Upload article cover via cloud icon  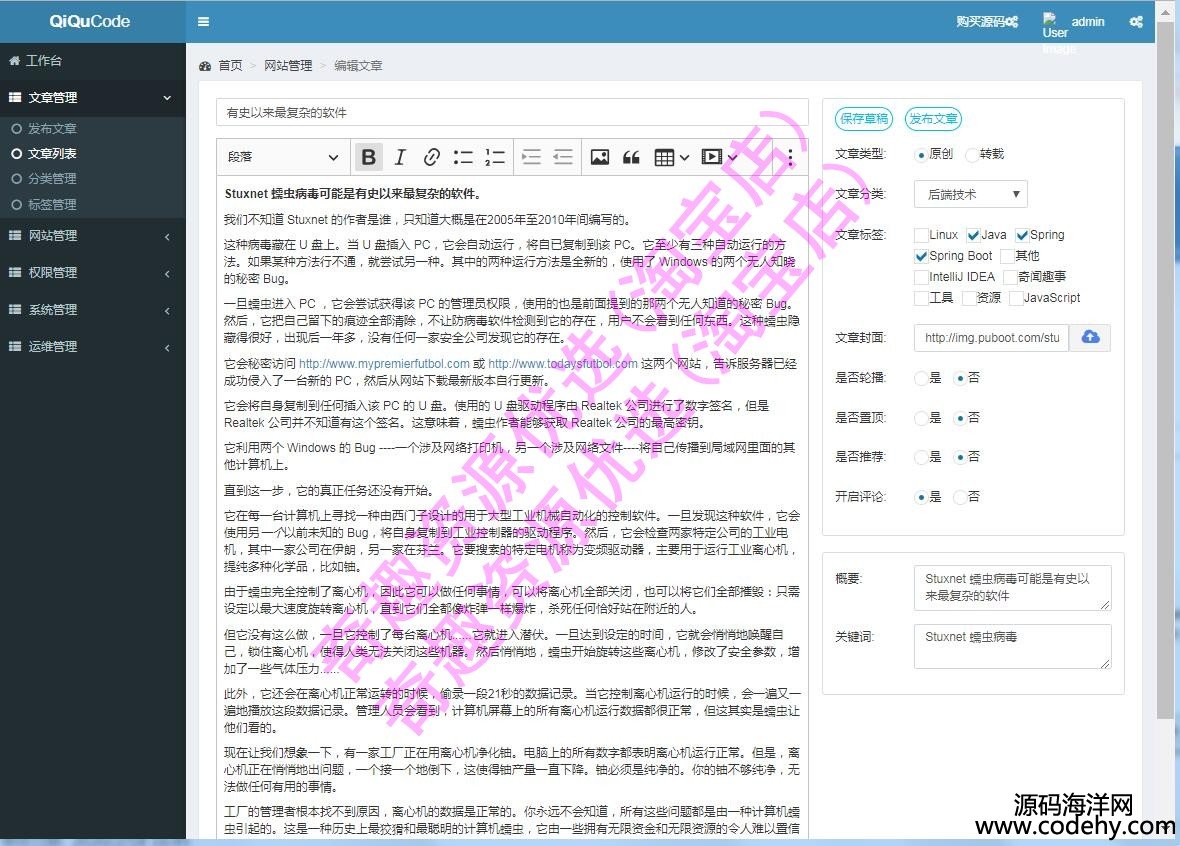(x=1090, y=337)
